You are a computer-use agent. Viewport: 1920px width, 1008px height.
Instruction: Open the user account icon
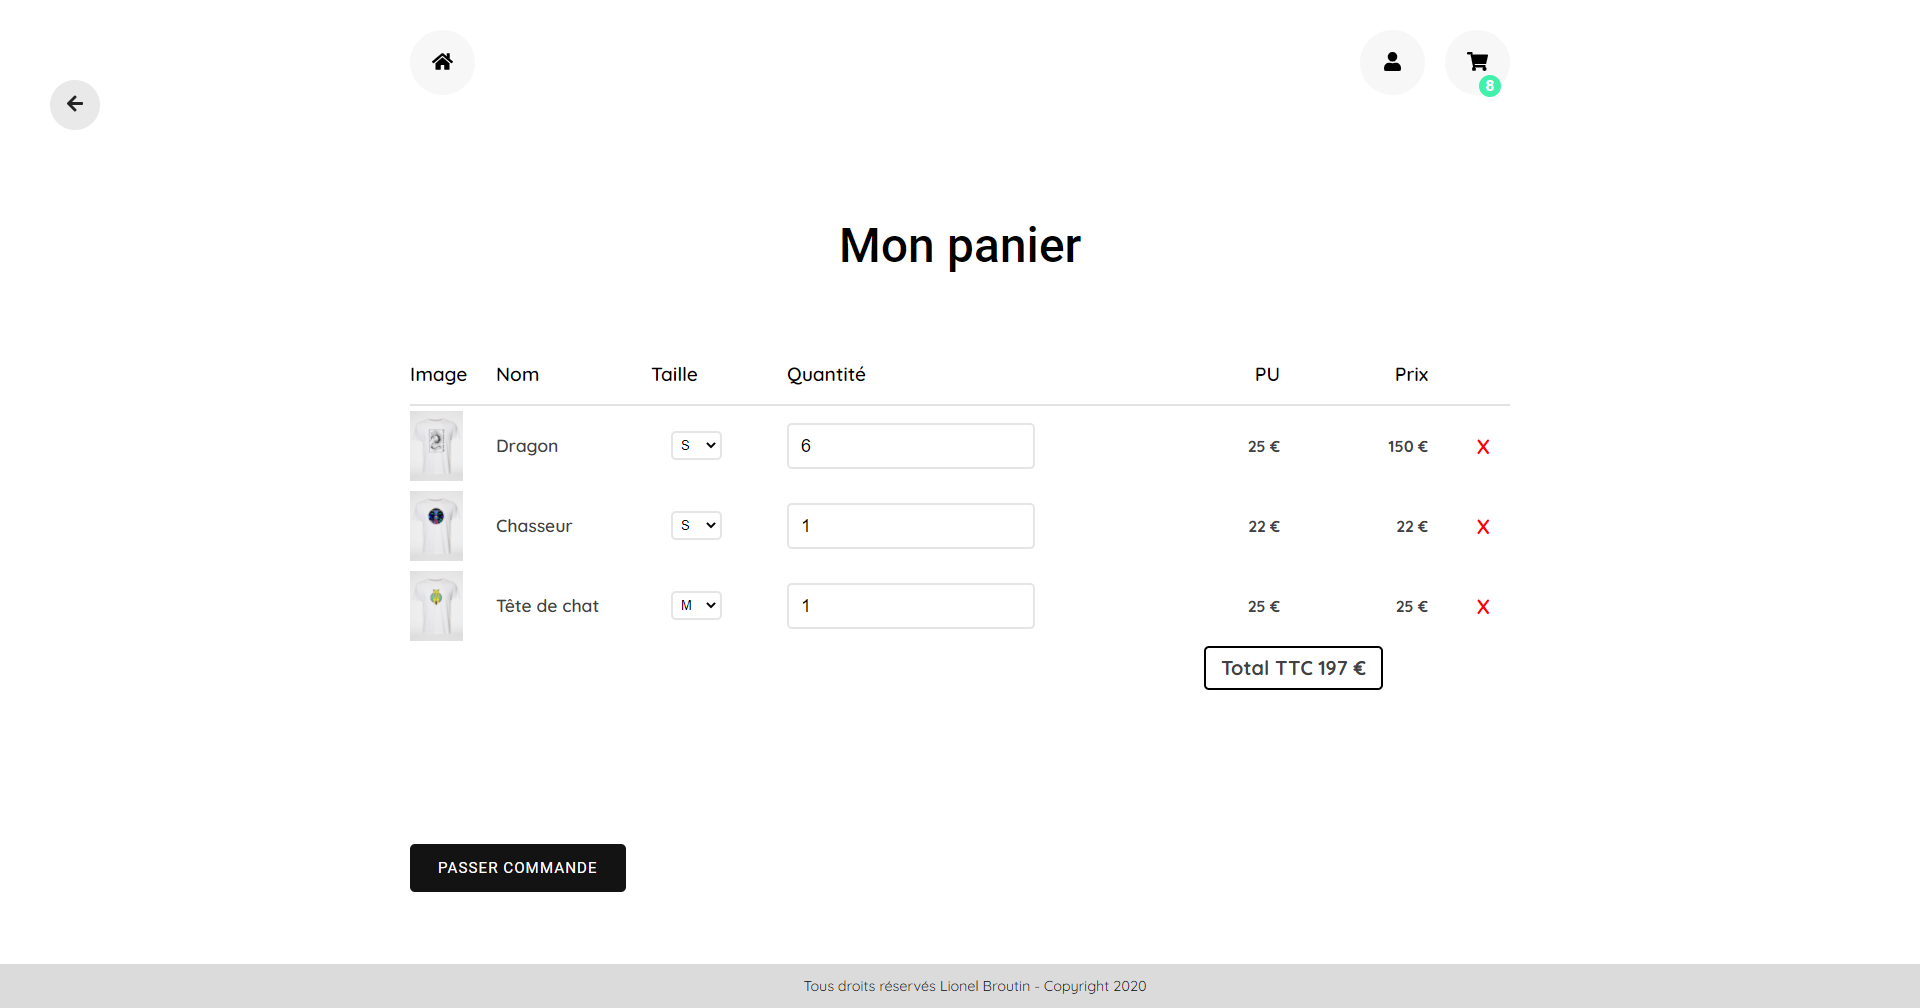tap(1392, 62)
